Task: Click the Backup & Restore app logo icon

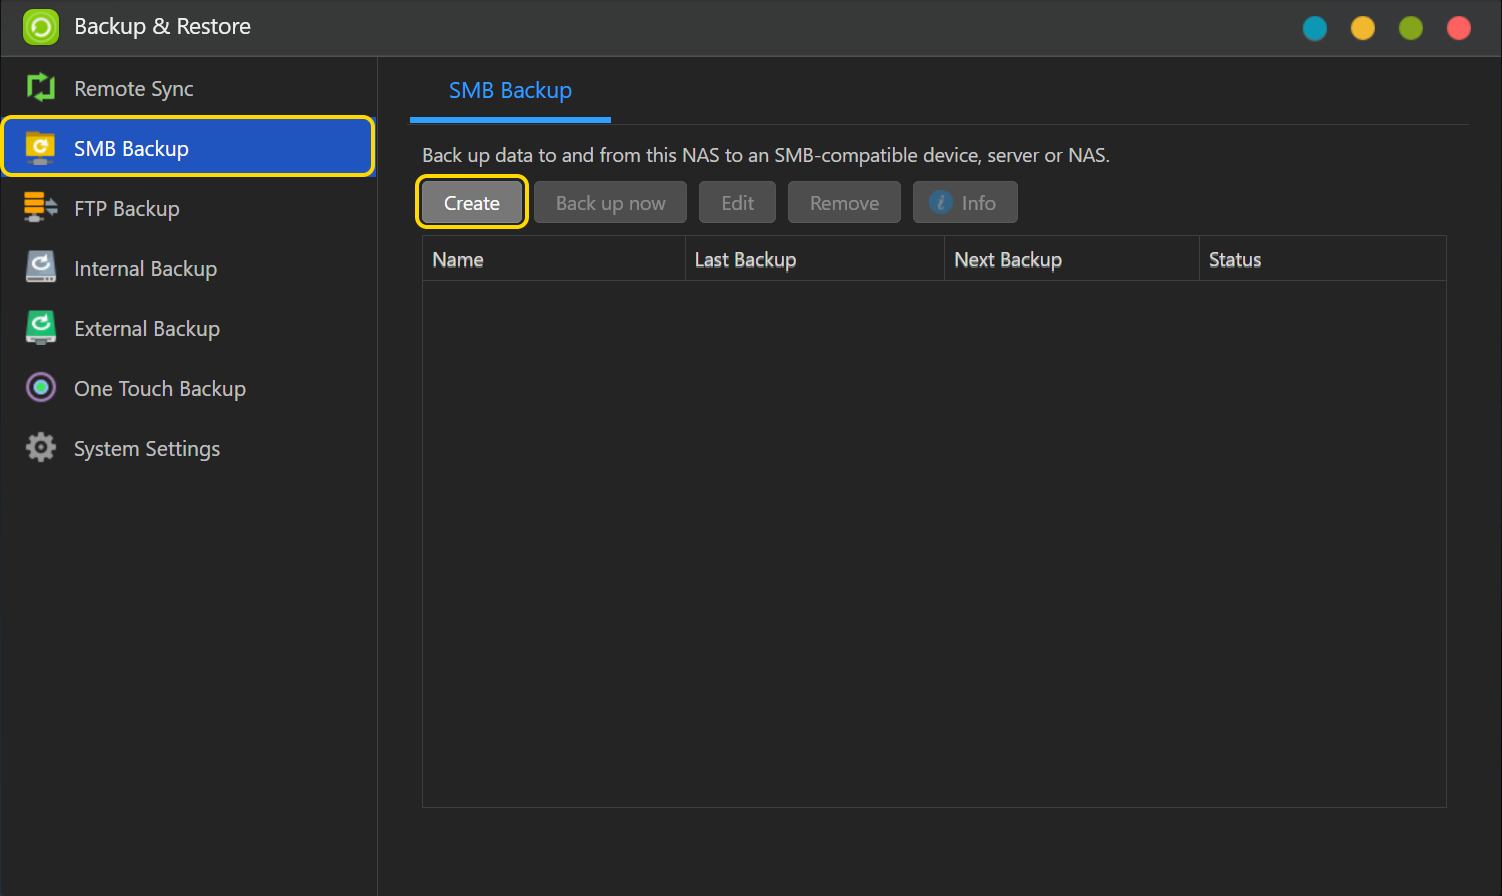Action: tap(41, 27)
